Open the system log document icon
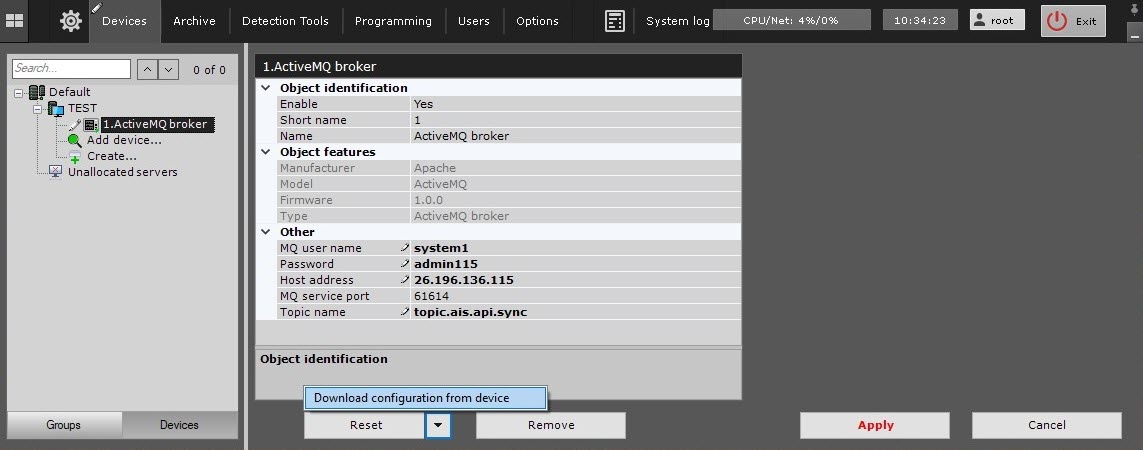Screen dimensions: 1143x450 click(x=615, y=21)
